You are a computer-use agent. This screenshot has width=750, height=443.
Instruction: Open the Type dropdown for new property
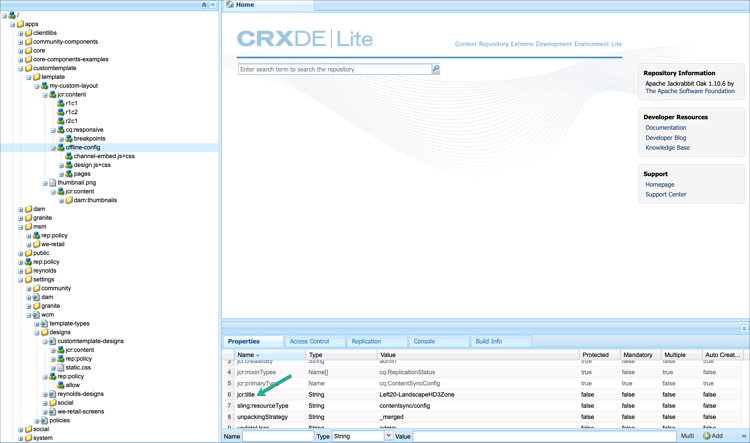[388, 436]
